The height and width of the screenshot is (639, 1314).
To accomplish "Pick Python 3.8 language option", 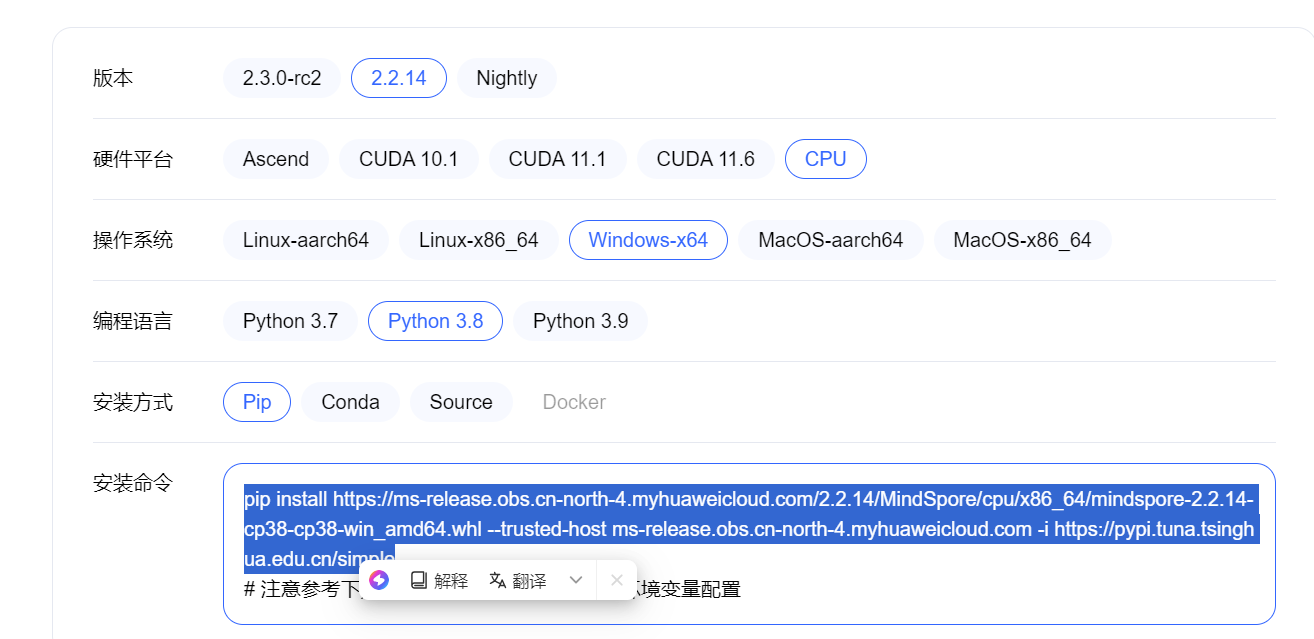I will (436, 321).
